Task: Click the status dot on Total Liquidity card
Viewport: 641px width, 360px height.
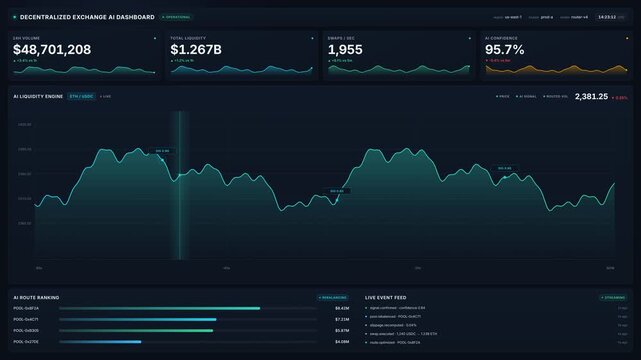Action: 312,38
